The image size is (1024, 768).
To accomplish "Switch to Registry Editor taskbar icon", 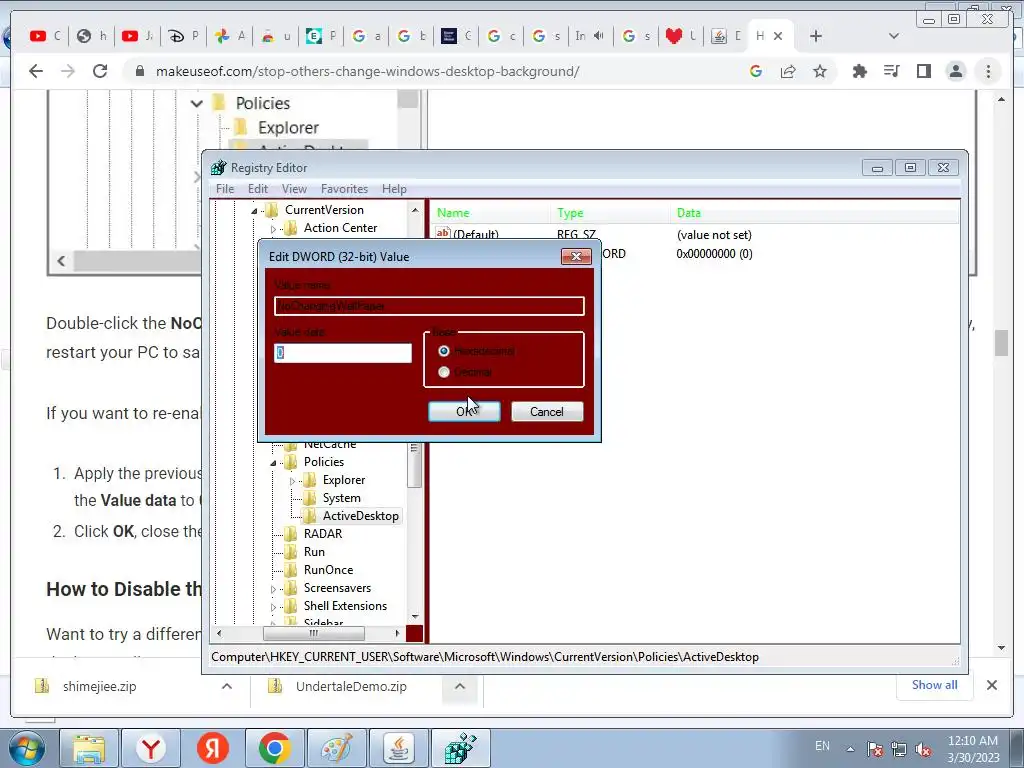I will (460, 748).
